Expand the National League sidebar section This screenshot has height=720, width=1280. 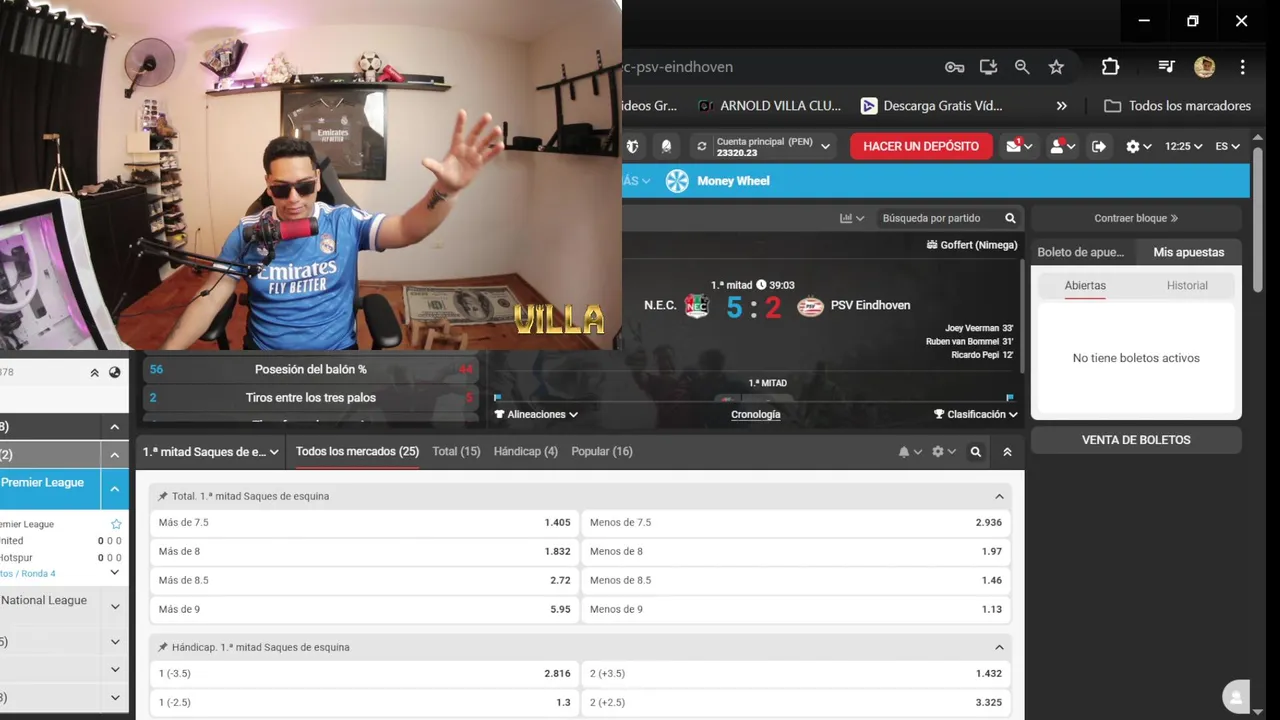(114, 607)
